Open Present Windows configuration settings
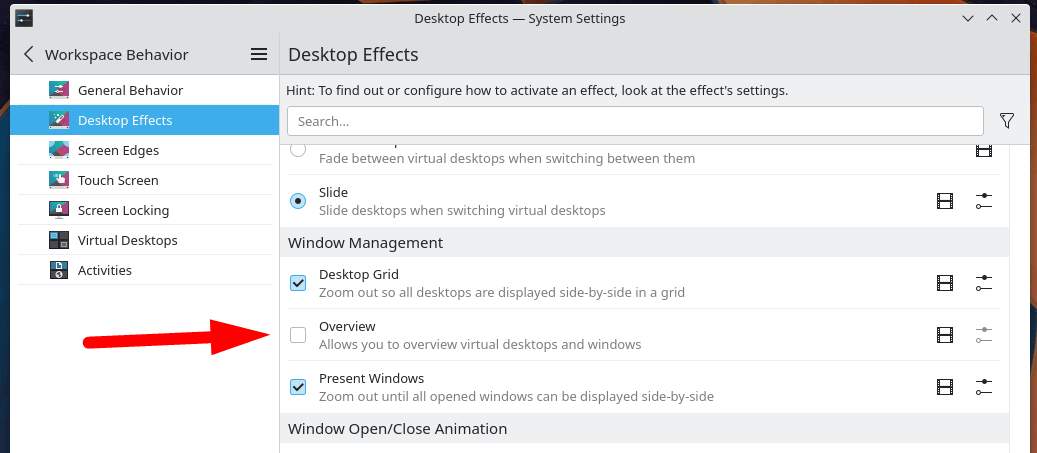 coord(984,387)
